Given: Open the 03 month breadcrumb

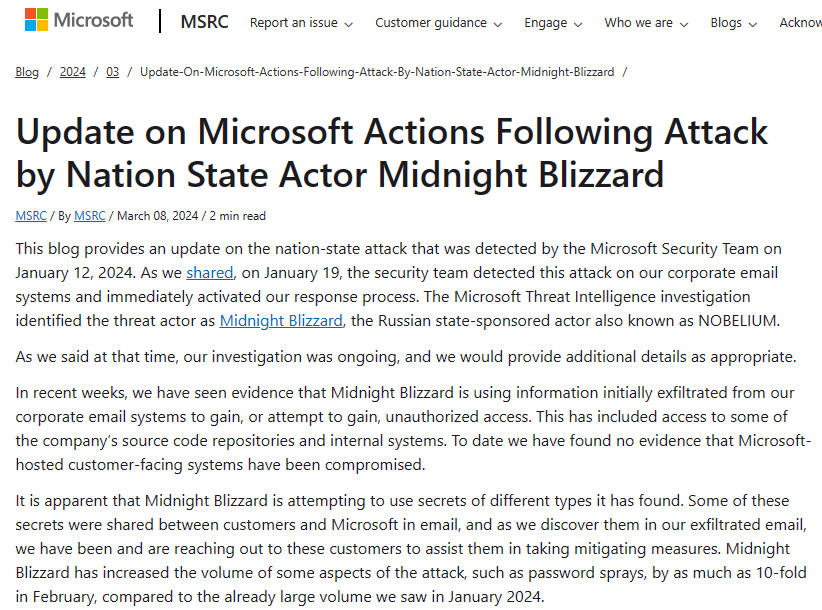Looking at the screenshot, I should (113, 72).
